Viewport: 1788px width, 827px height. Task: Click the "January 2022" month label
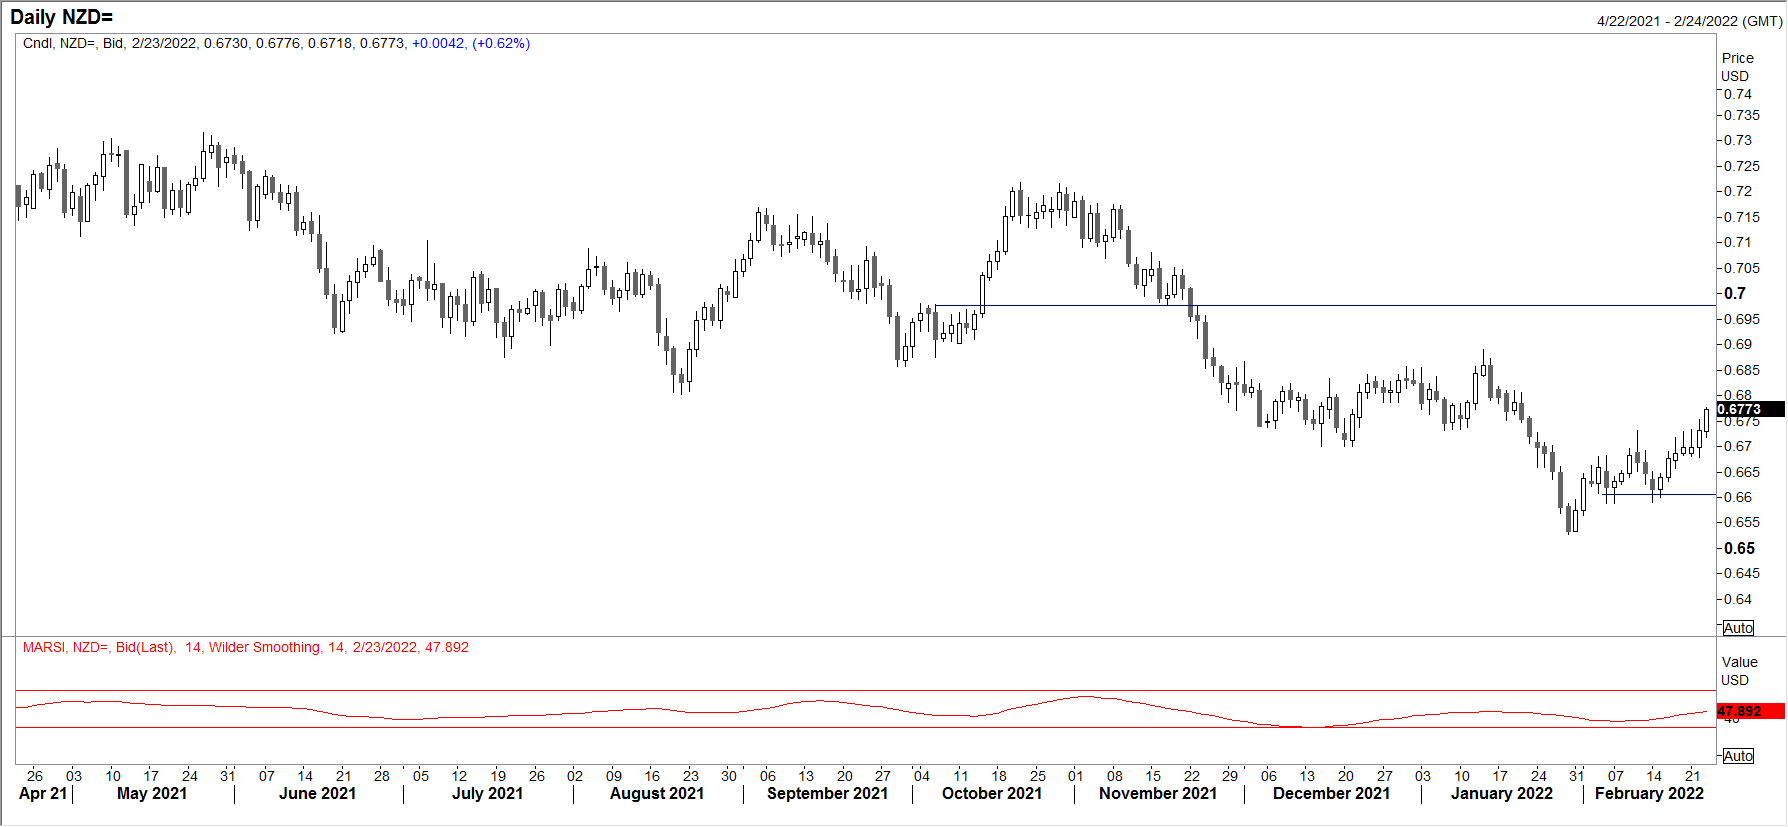pos(1502,793)
